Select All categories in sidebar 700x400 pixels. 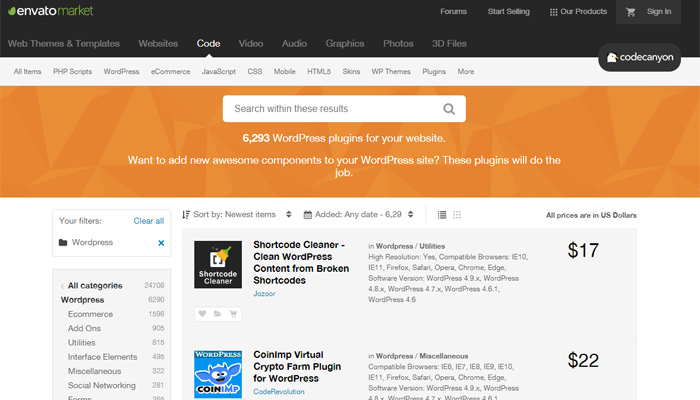(95, 286)
